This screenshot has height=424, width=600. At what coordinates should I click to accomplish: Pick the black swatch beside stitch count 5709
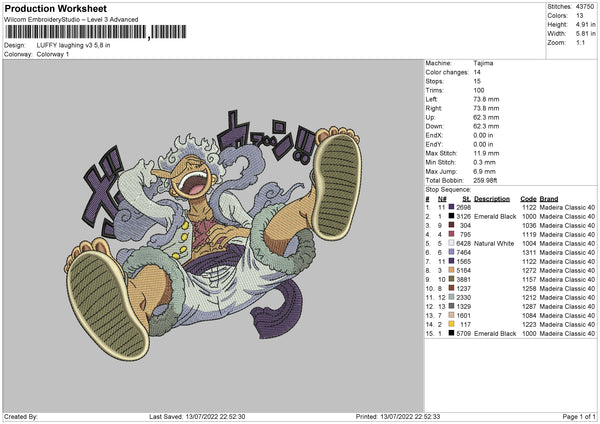(x=451, y=333)
